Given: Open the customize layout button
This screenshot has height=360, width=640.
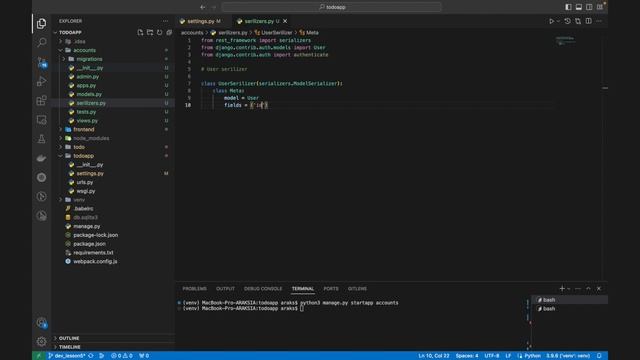Looking at the screenshot, I should pos(600,7).
